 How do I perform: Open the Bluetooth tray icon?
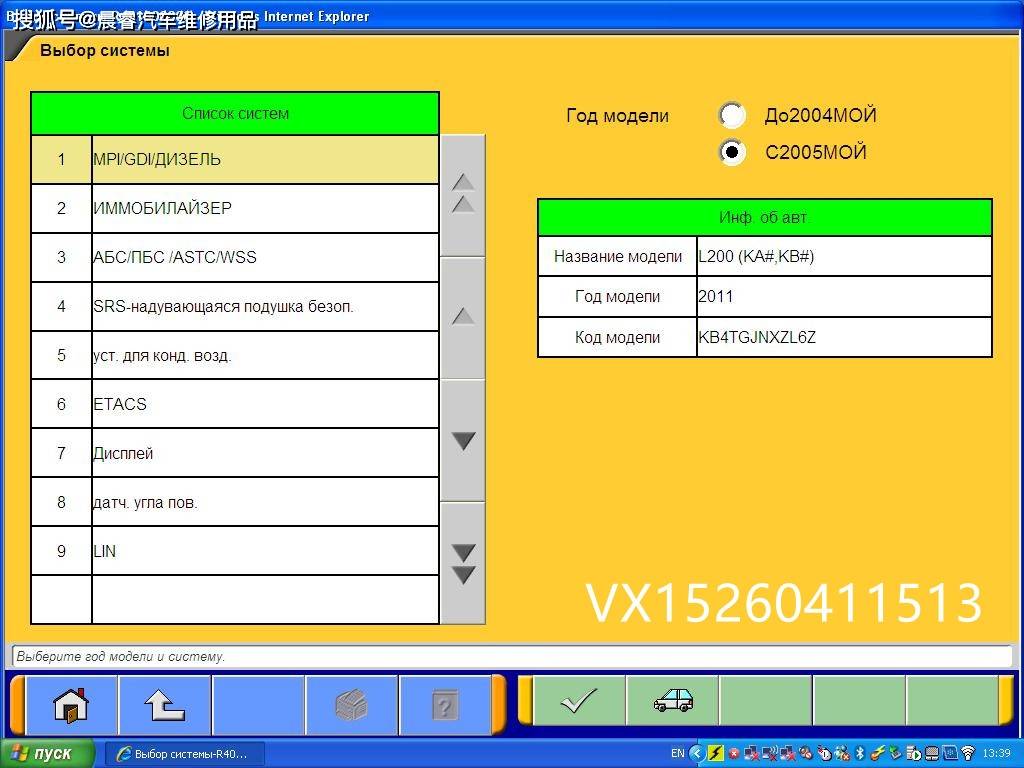(859, 754)
